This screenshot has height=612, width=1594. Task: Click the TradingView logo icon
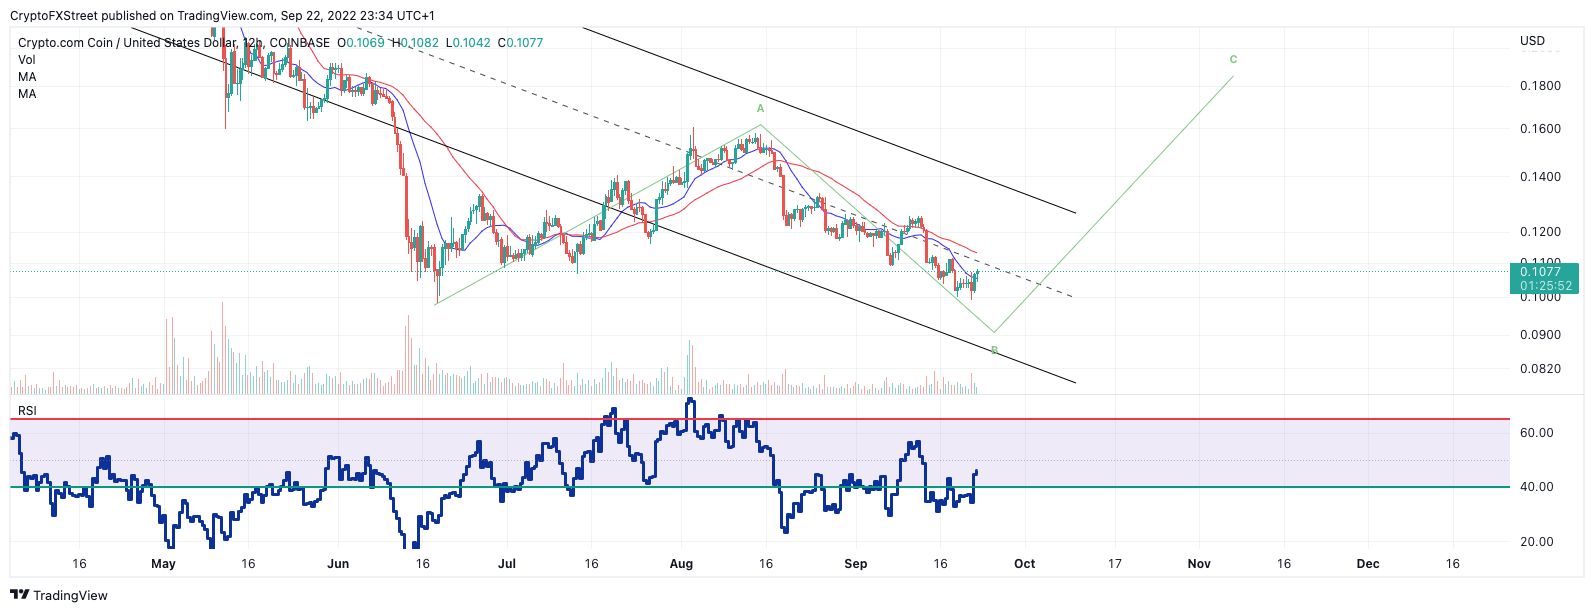click(x=20, y=595)
